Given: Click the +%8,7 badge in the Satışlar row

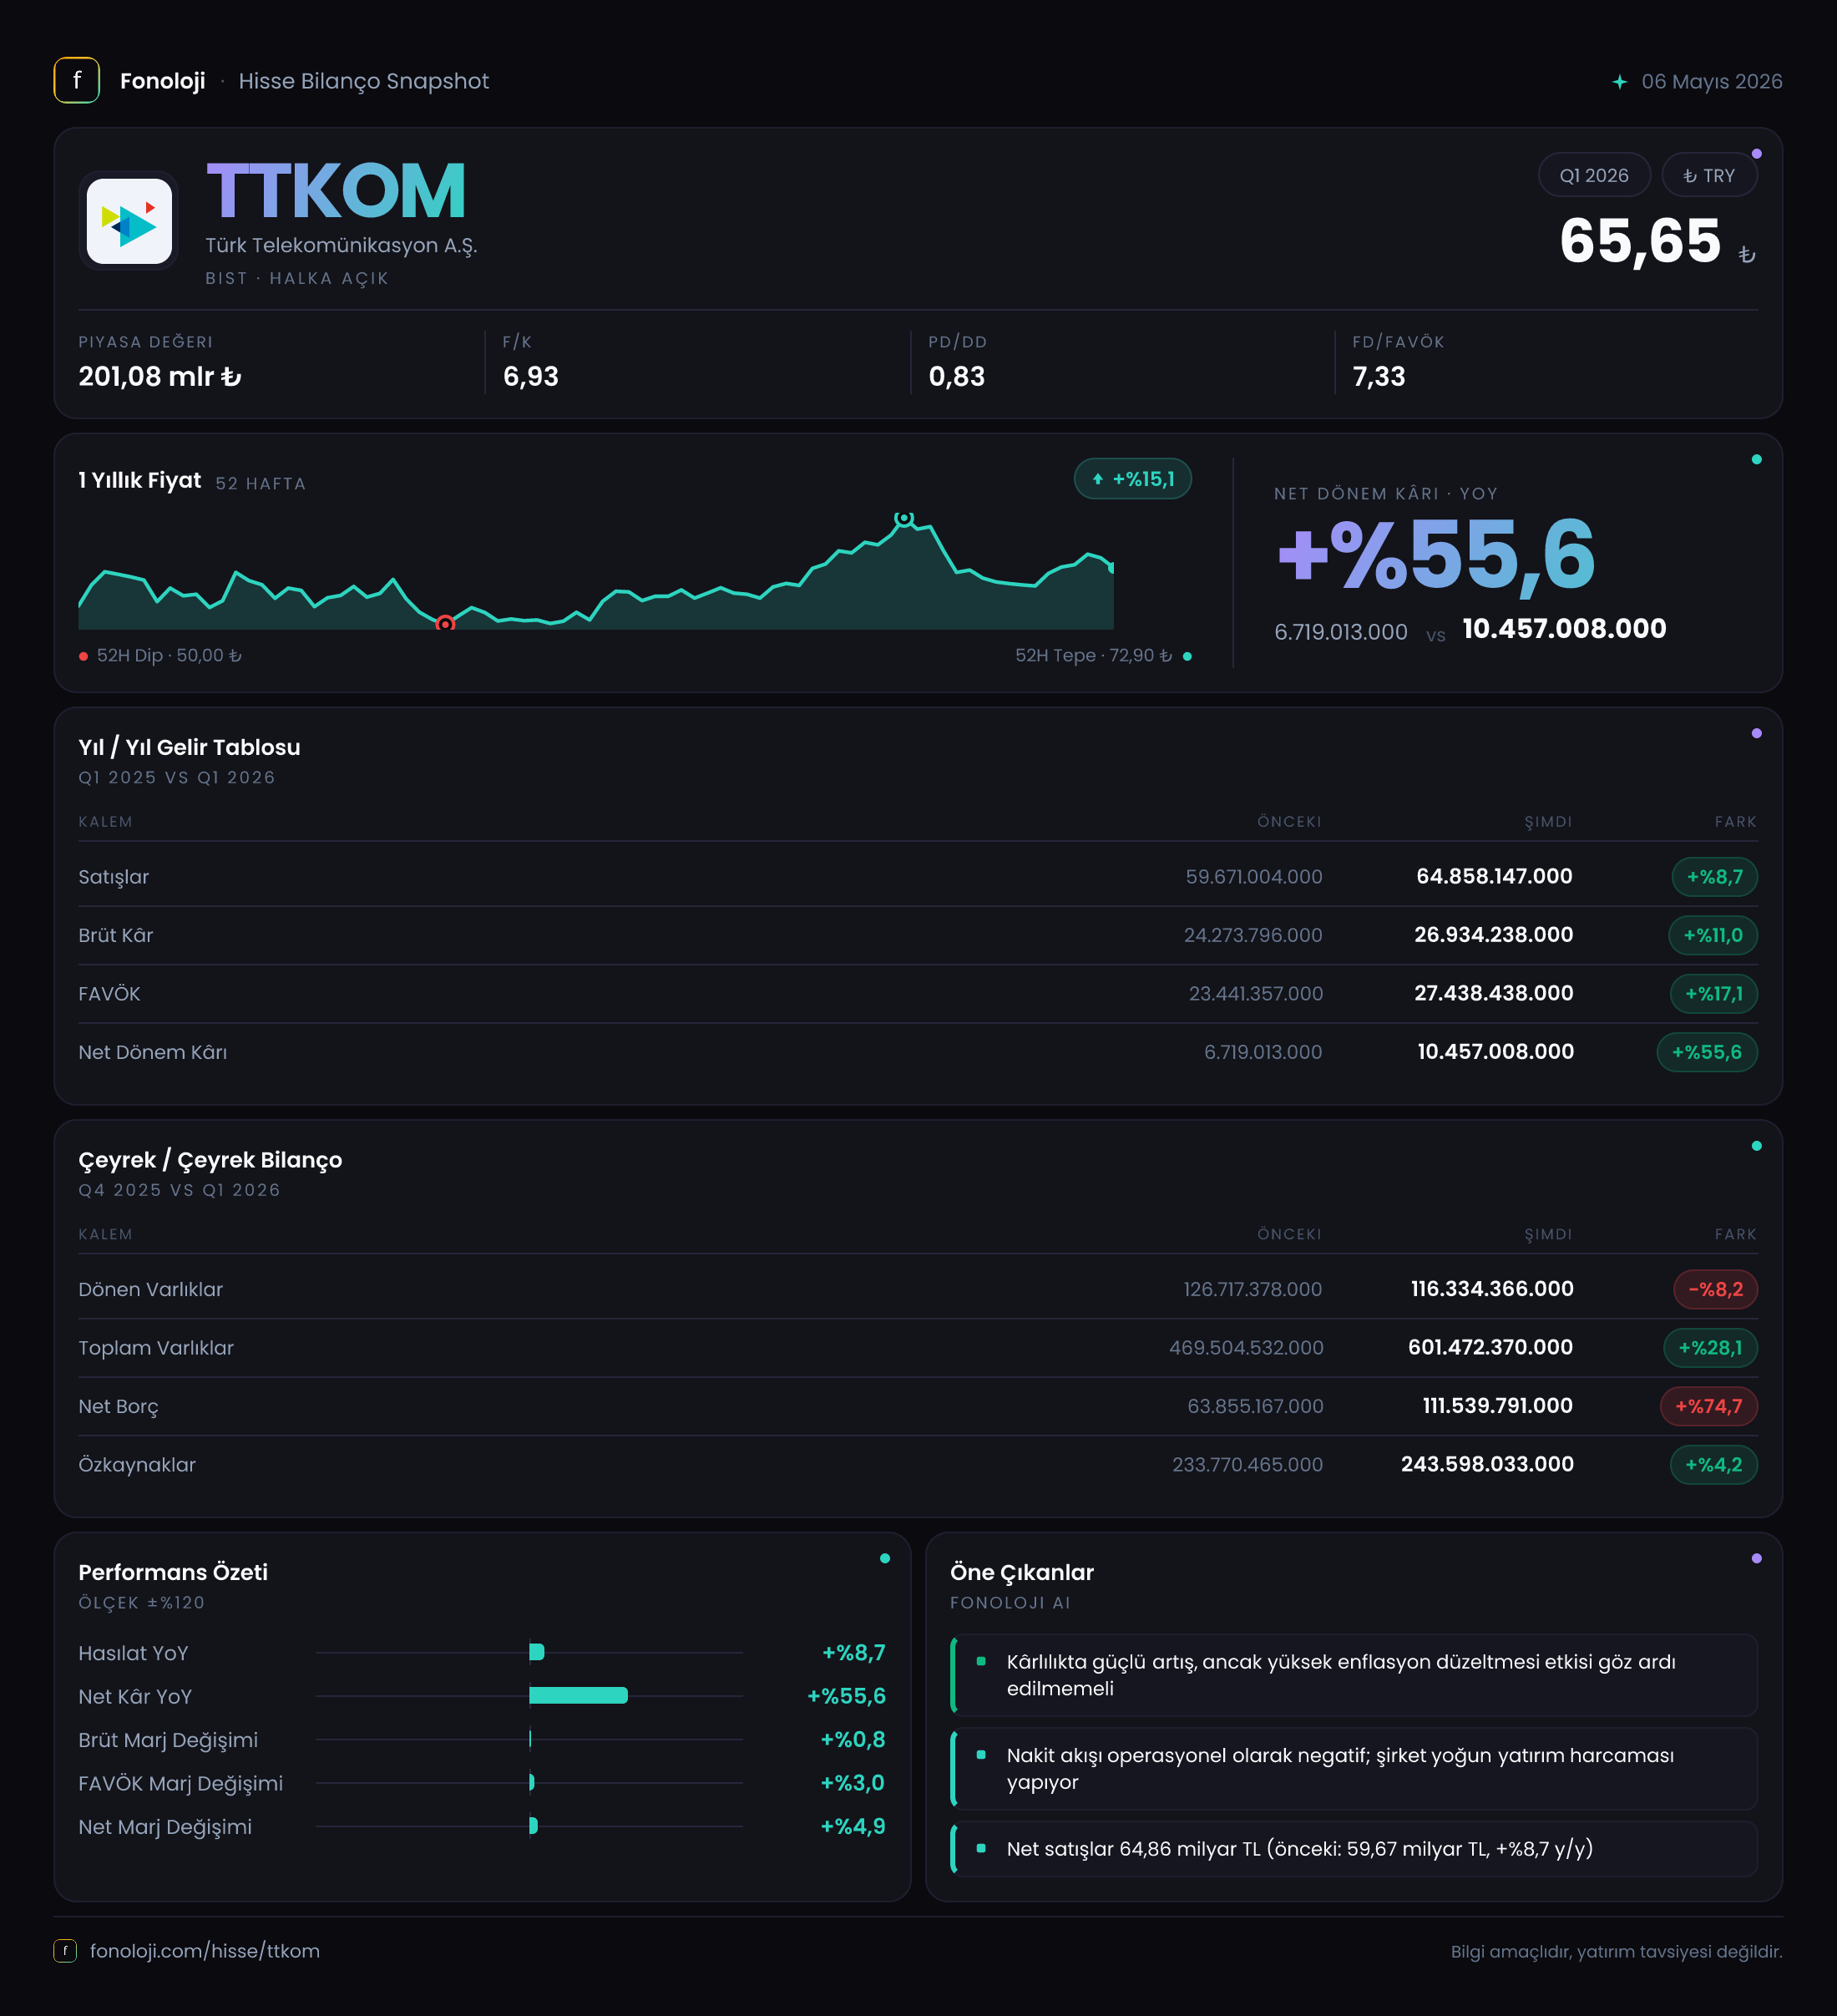Looking at the screenshot, I should [1714, 877].
